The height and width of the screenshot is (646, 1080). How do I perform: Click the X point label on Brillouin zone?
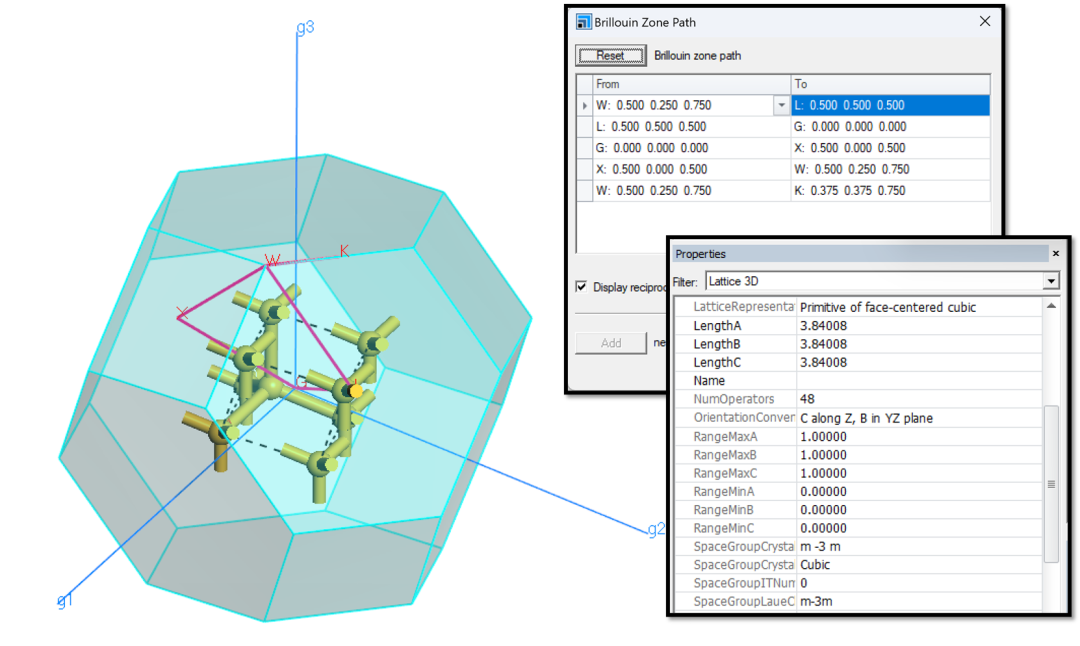tap(182, 313)
